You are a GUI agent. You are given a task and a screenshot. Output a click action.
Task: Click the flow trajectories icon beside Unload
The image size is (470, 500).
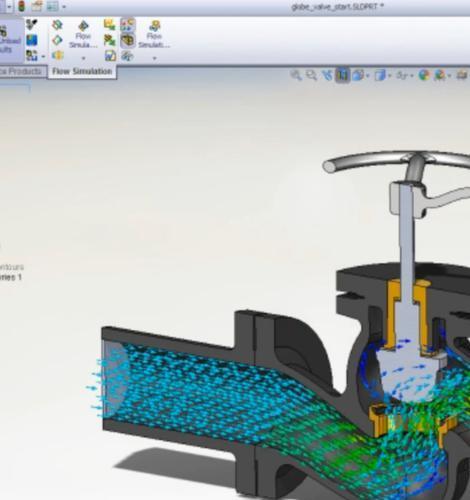[32, 24]
